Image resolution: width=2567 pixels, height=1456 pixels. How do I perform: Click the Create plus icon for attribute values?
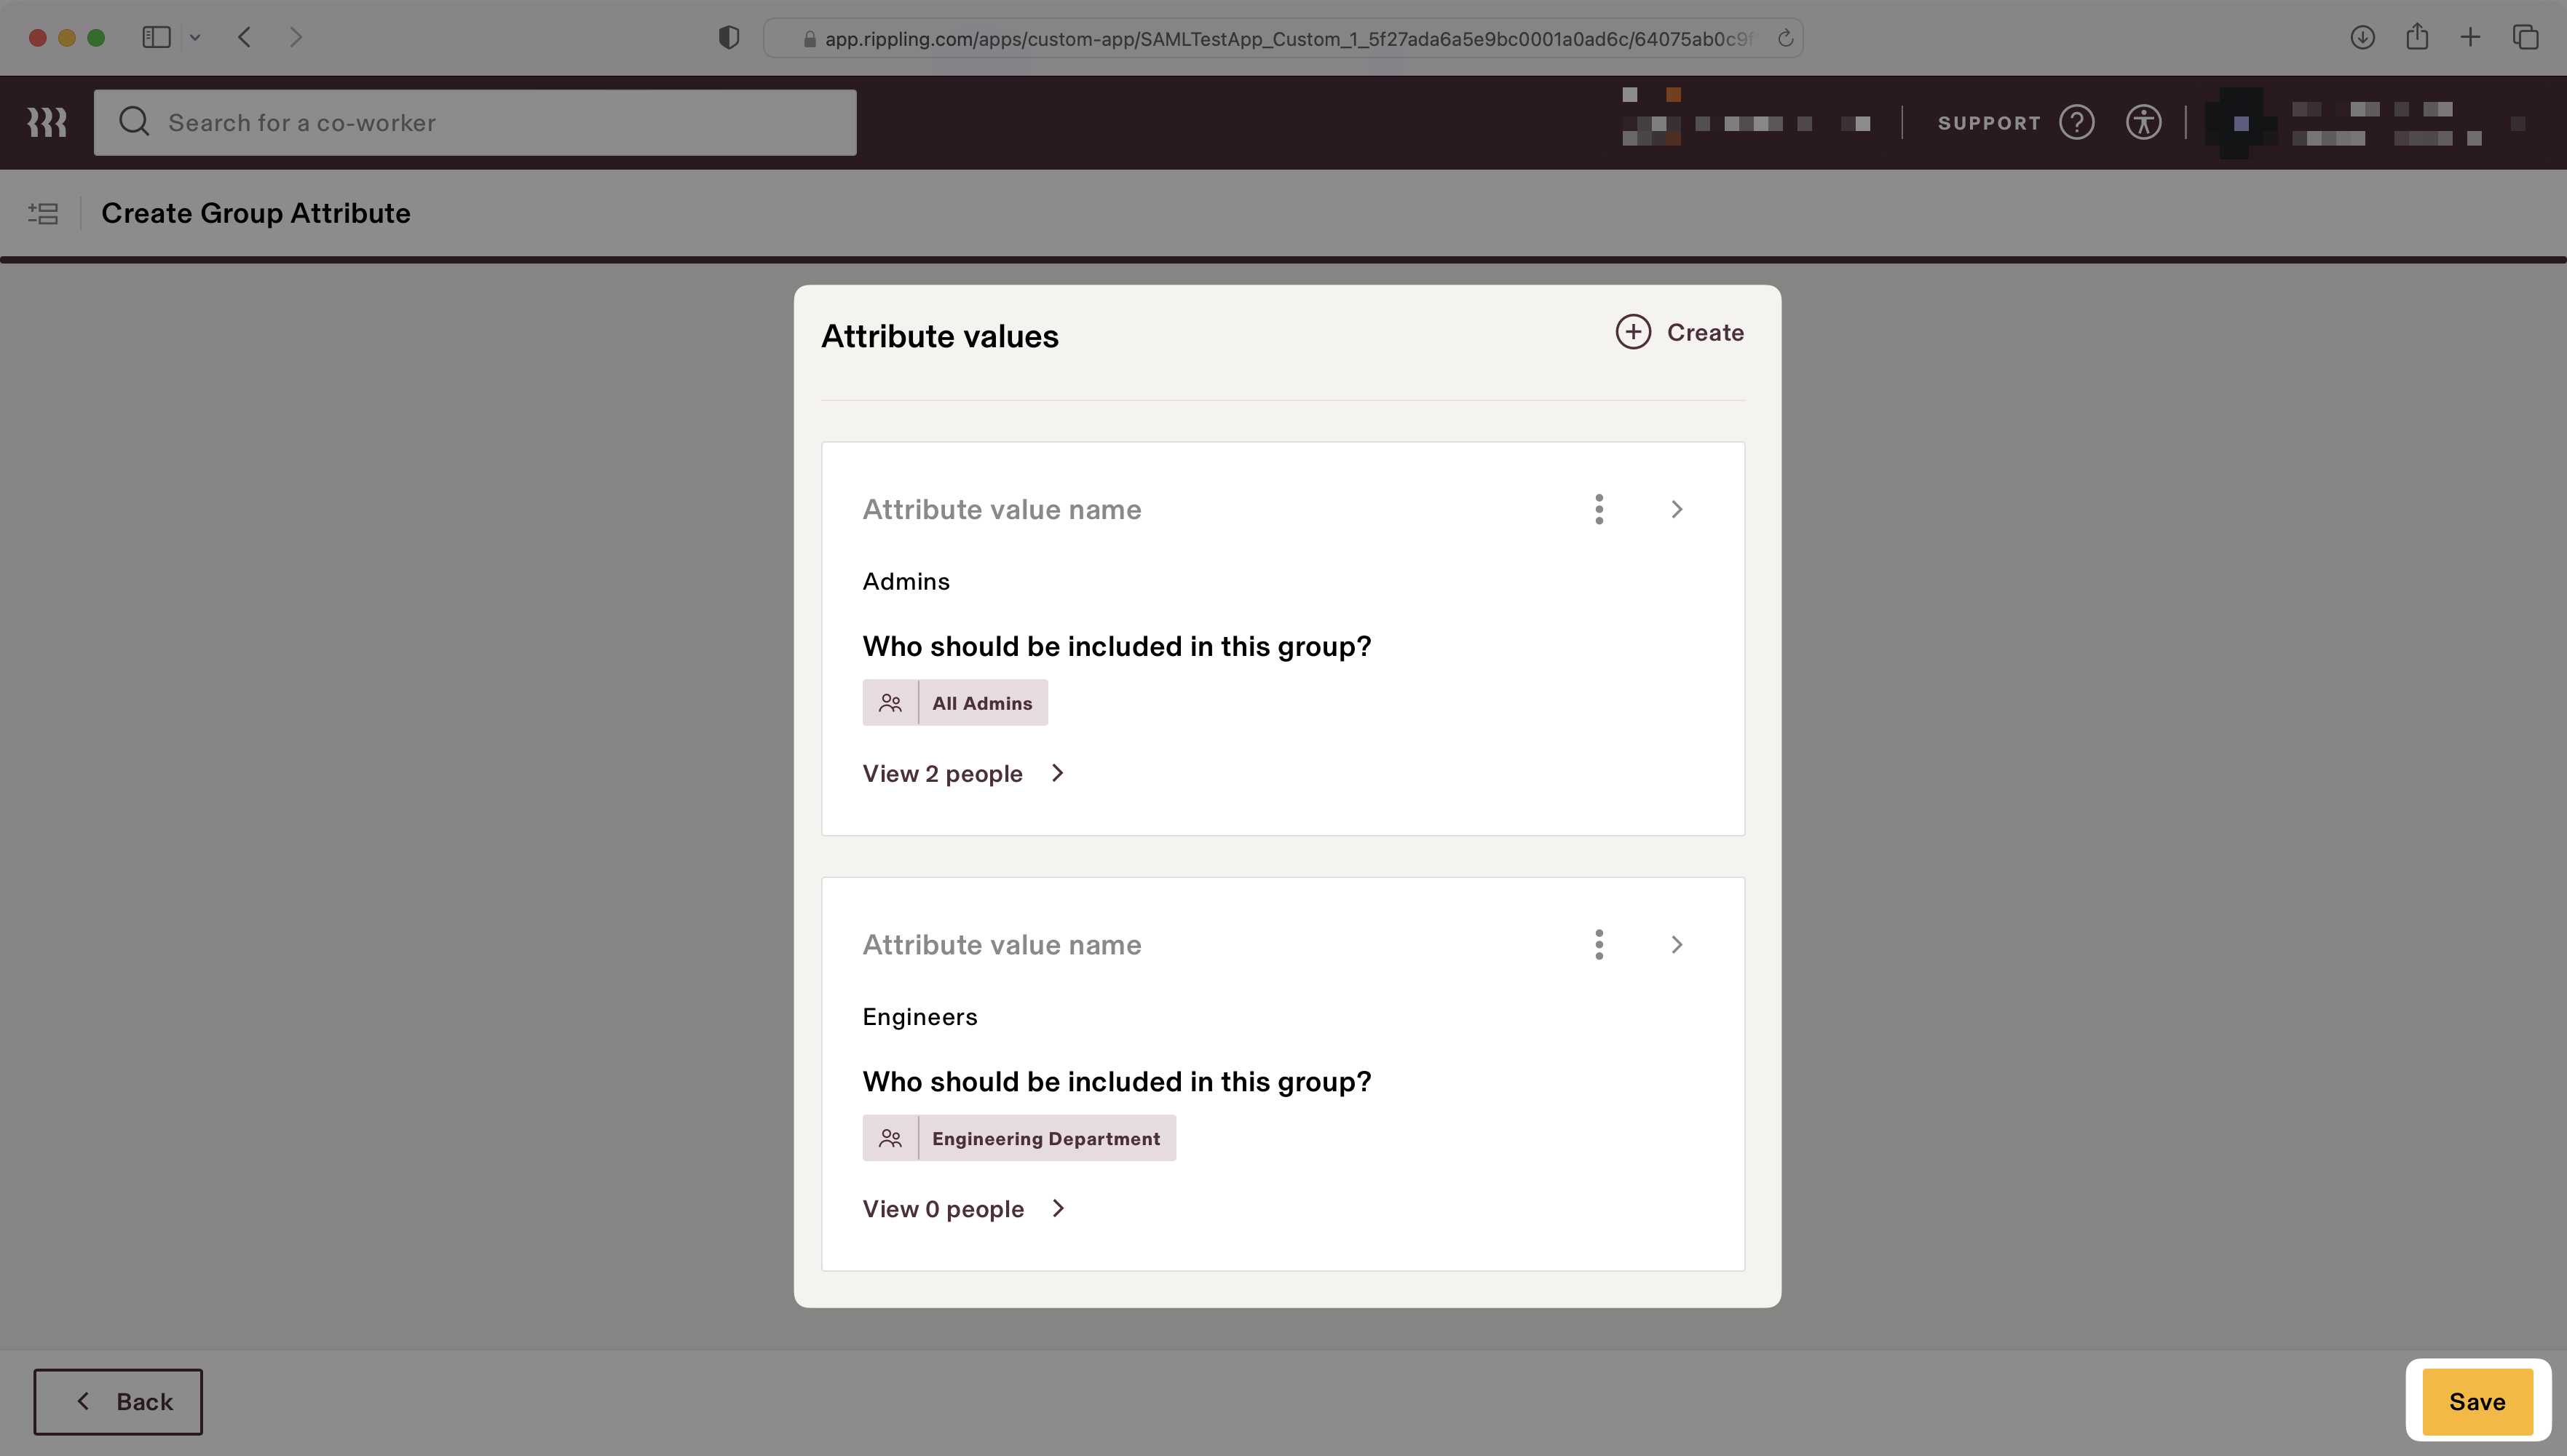point(1632,331)
